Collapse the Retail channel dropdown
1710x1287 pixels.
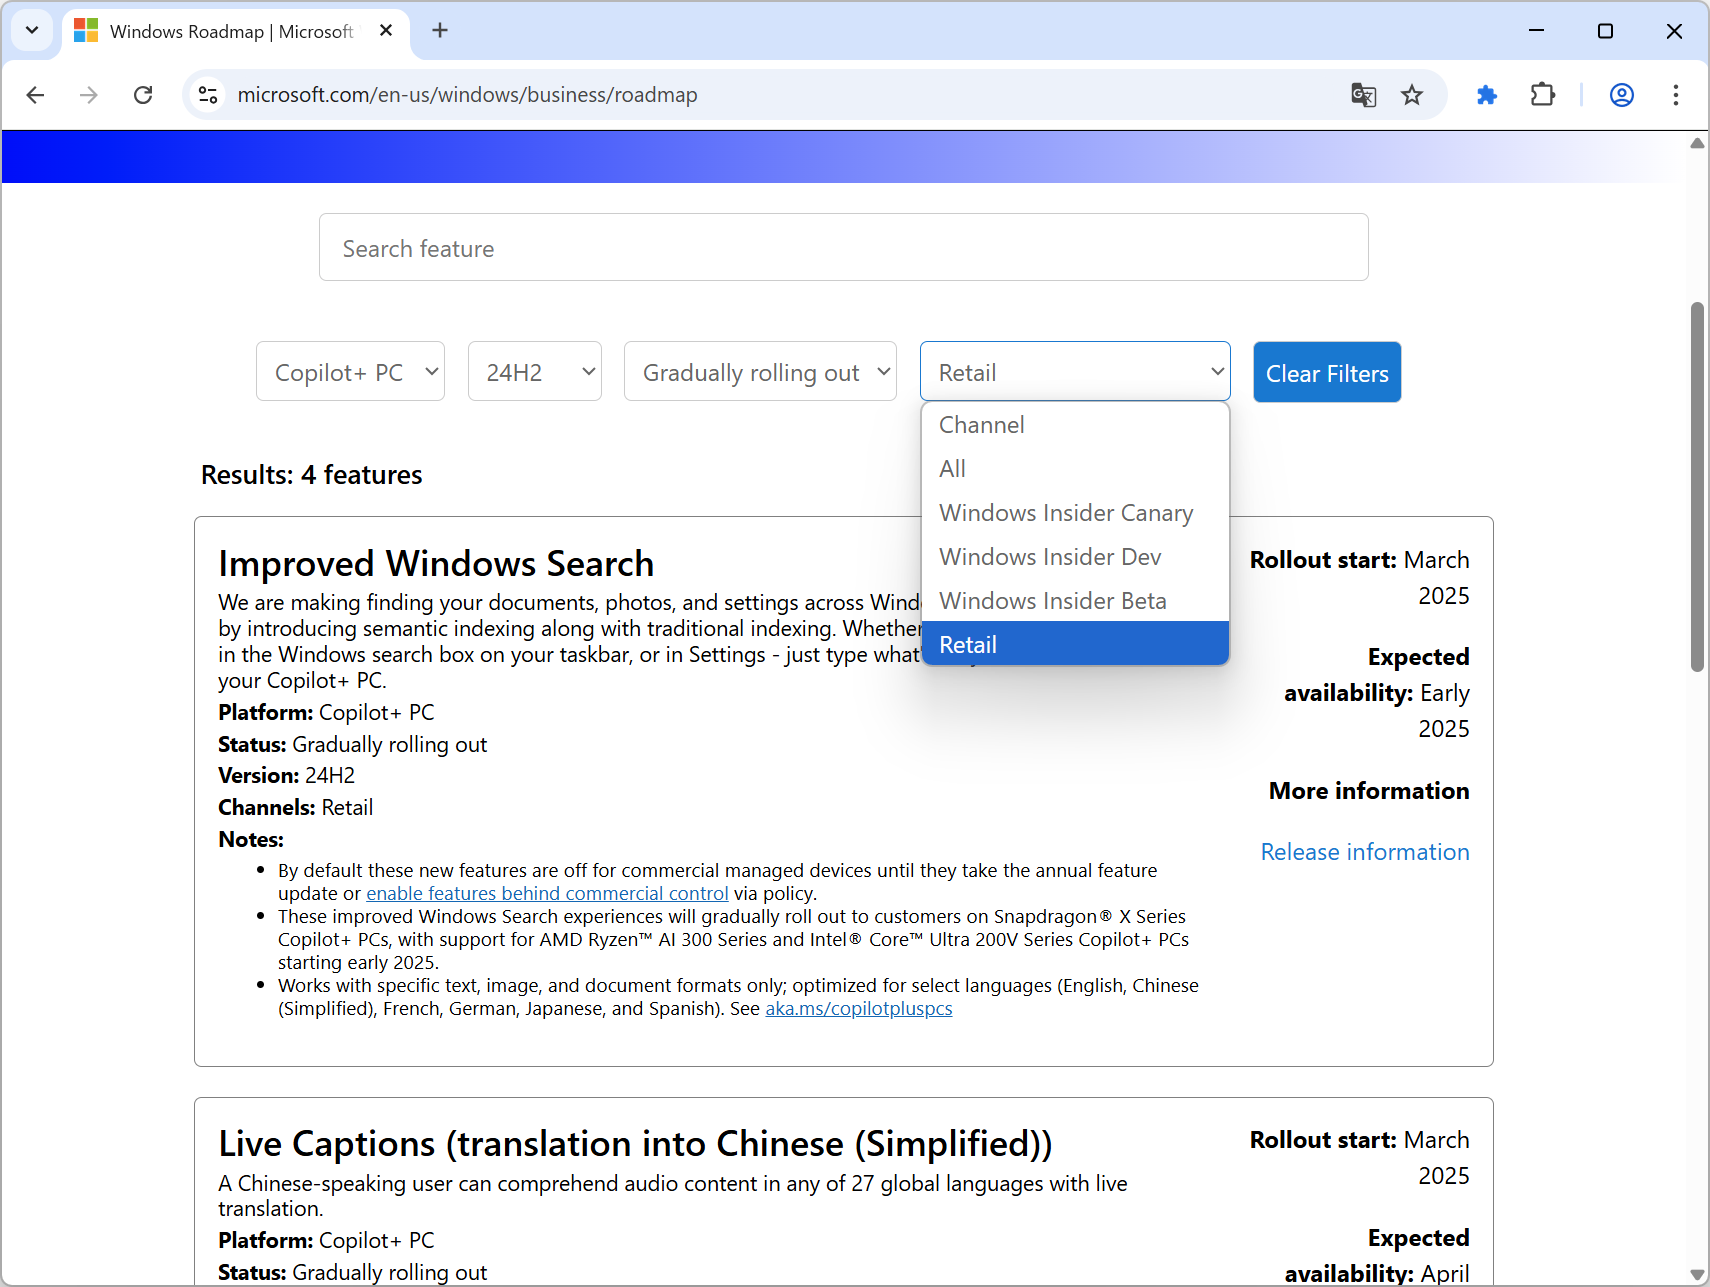click(x=1075, y=371)
